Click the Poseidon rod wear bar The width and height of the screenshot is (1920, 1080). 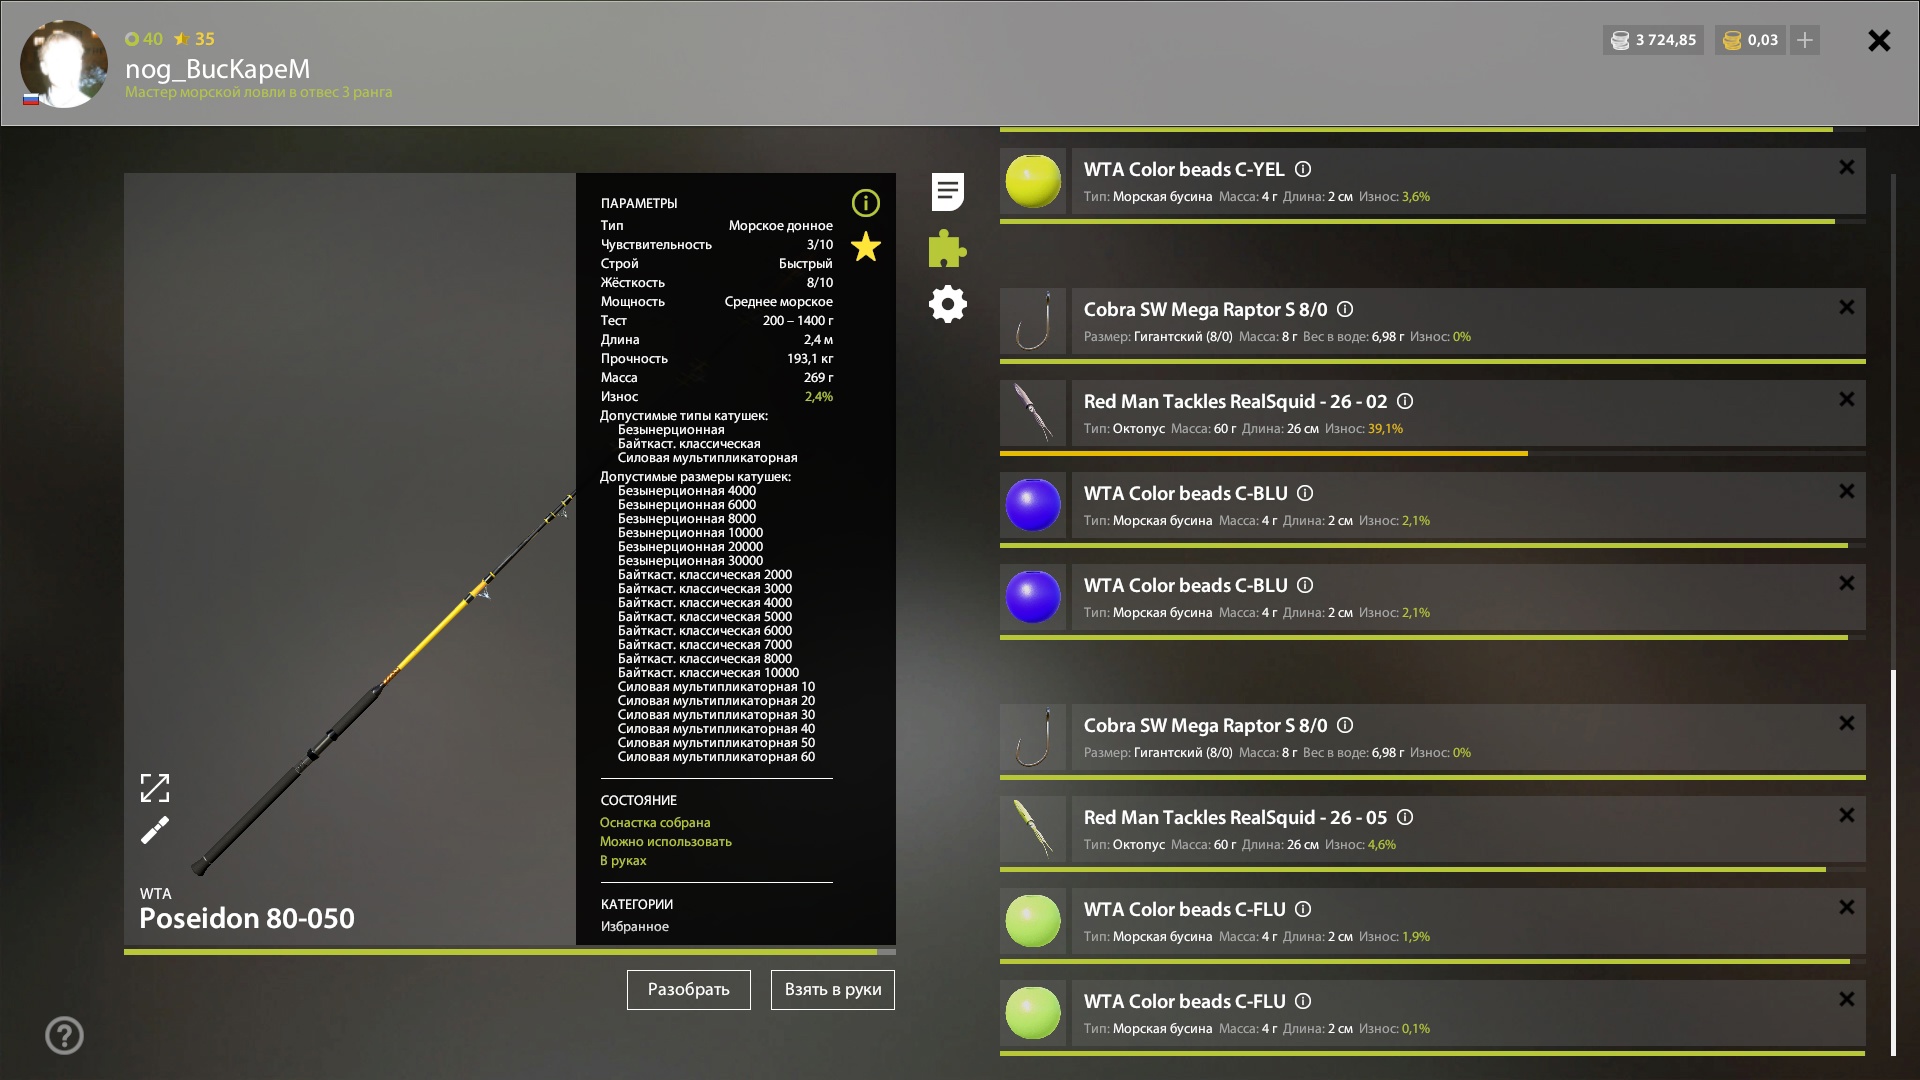510,952
